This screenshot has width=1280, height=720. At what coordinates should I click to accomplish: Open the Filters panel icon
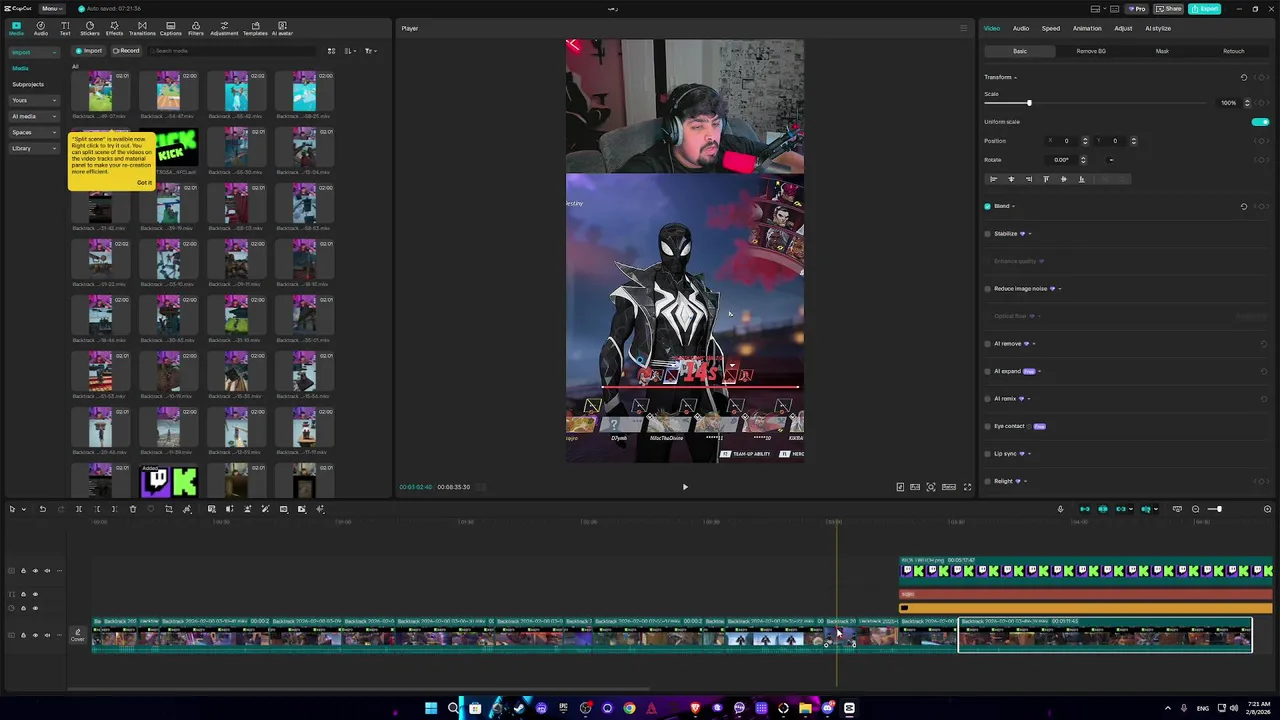(195, 28)
